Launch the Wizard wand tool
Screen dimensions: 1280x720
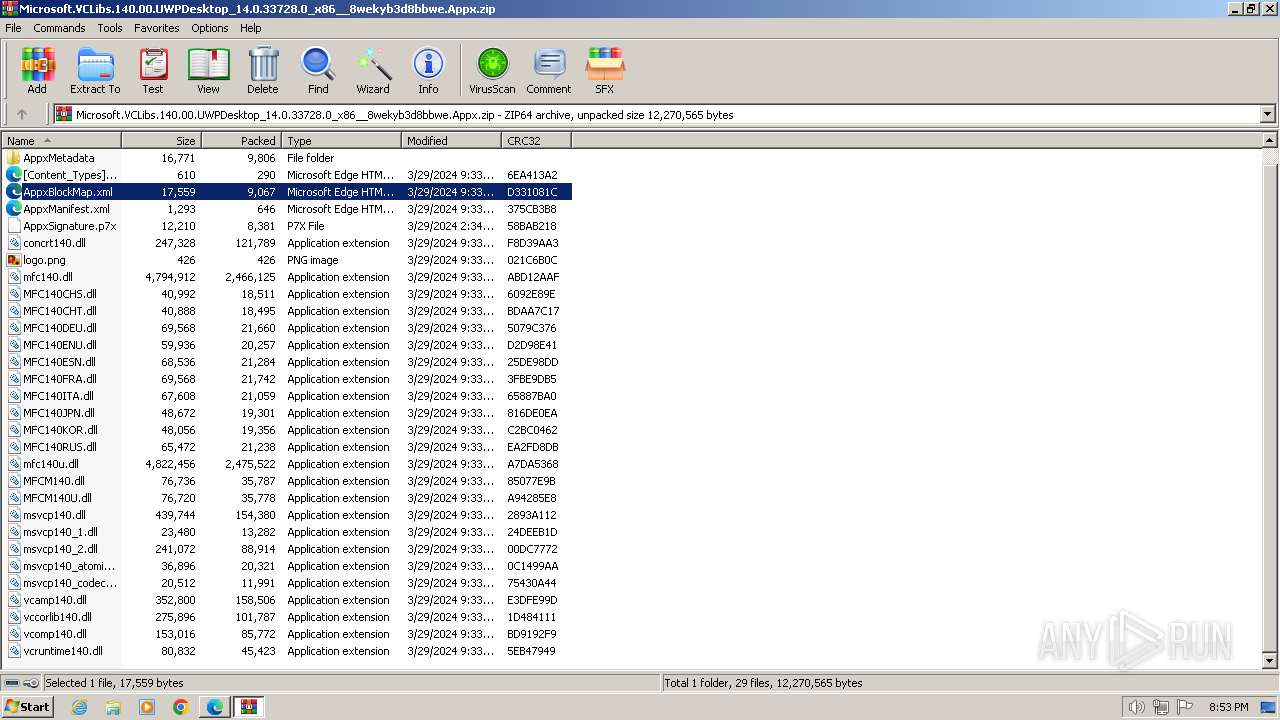(373, 71)
